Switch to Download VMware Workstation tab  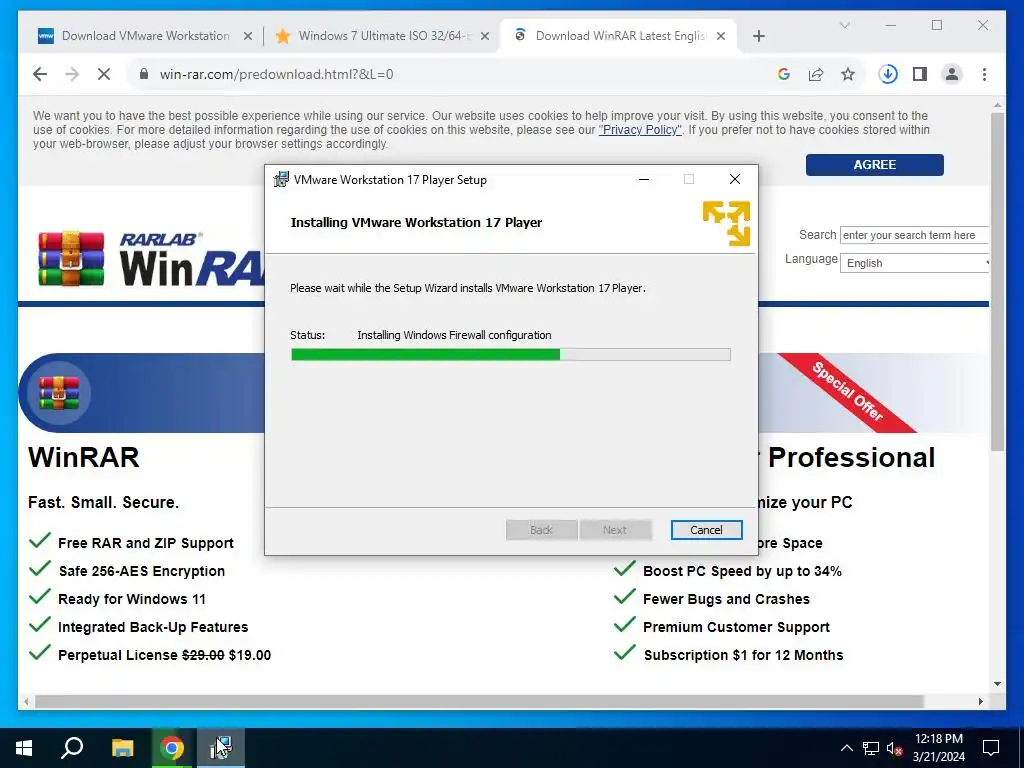[x=144, y=36]
